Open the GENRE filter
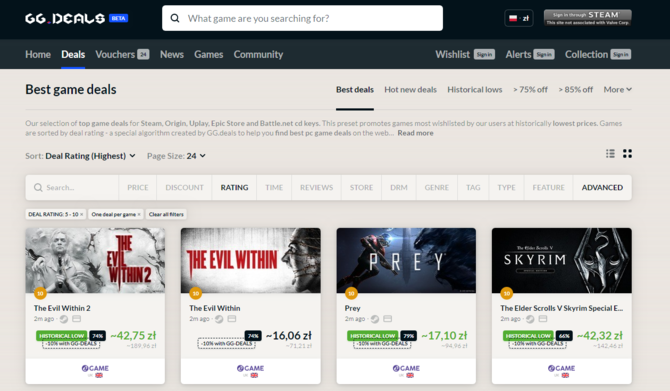 [436, 188]
